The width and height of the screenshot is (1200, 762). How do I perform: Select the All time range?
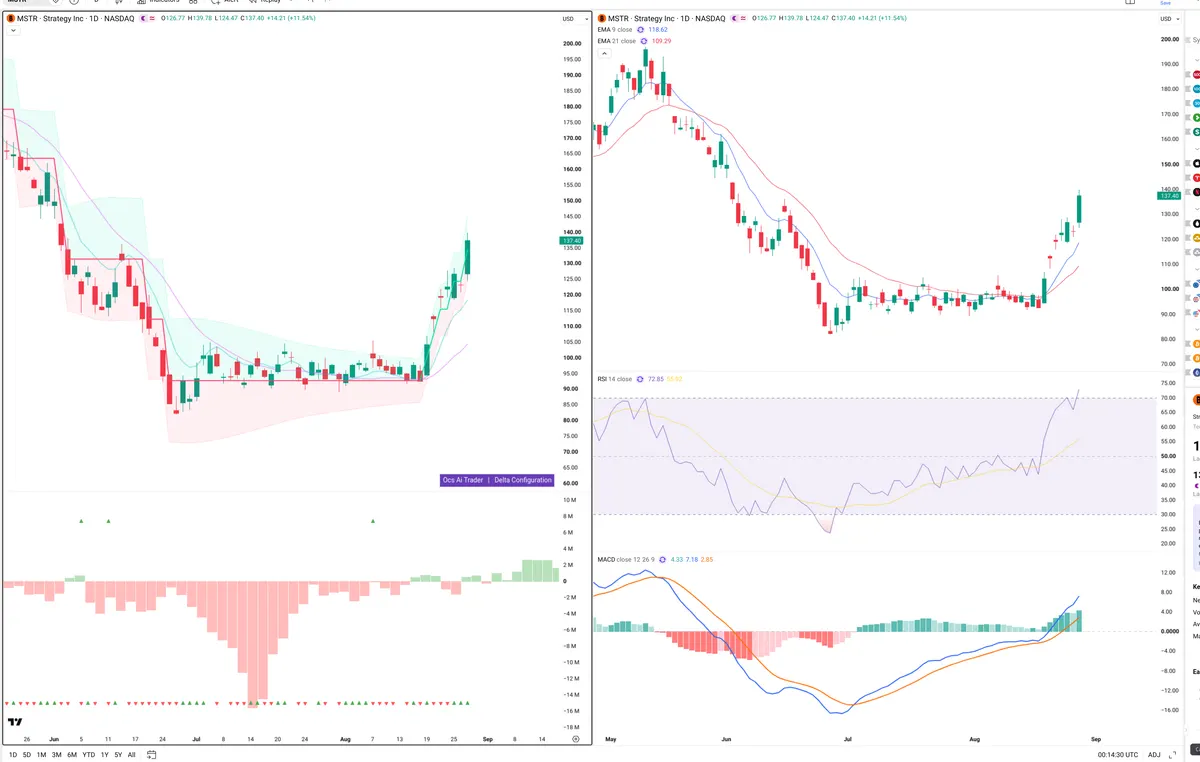click(132, 755)
